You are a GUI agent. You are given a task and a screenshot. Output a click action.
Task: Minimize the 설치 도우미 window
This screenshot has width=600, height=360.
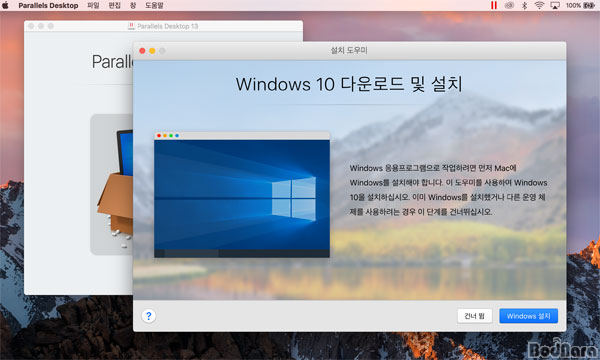click(x=152, y=50)
